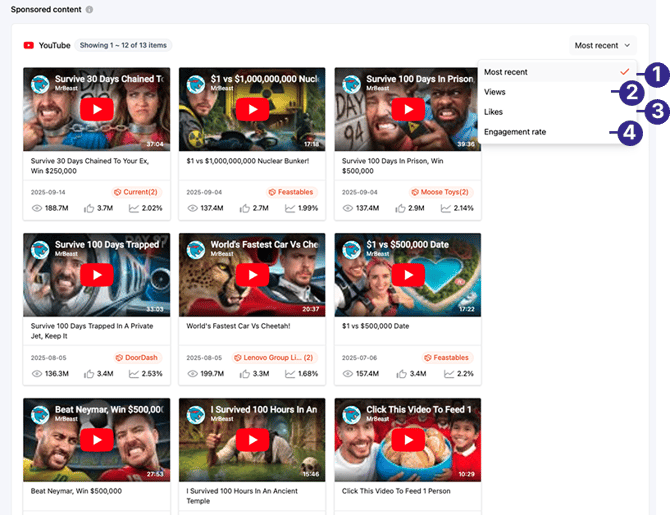Click MrBeast avatar on Beat Neymar video
Screen dimensions: 670x515
tap(40, 415)
